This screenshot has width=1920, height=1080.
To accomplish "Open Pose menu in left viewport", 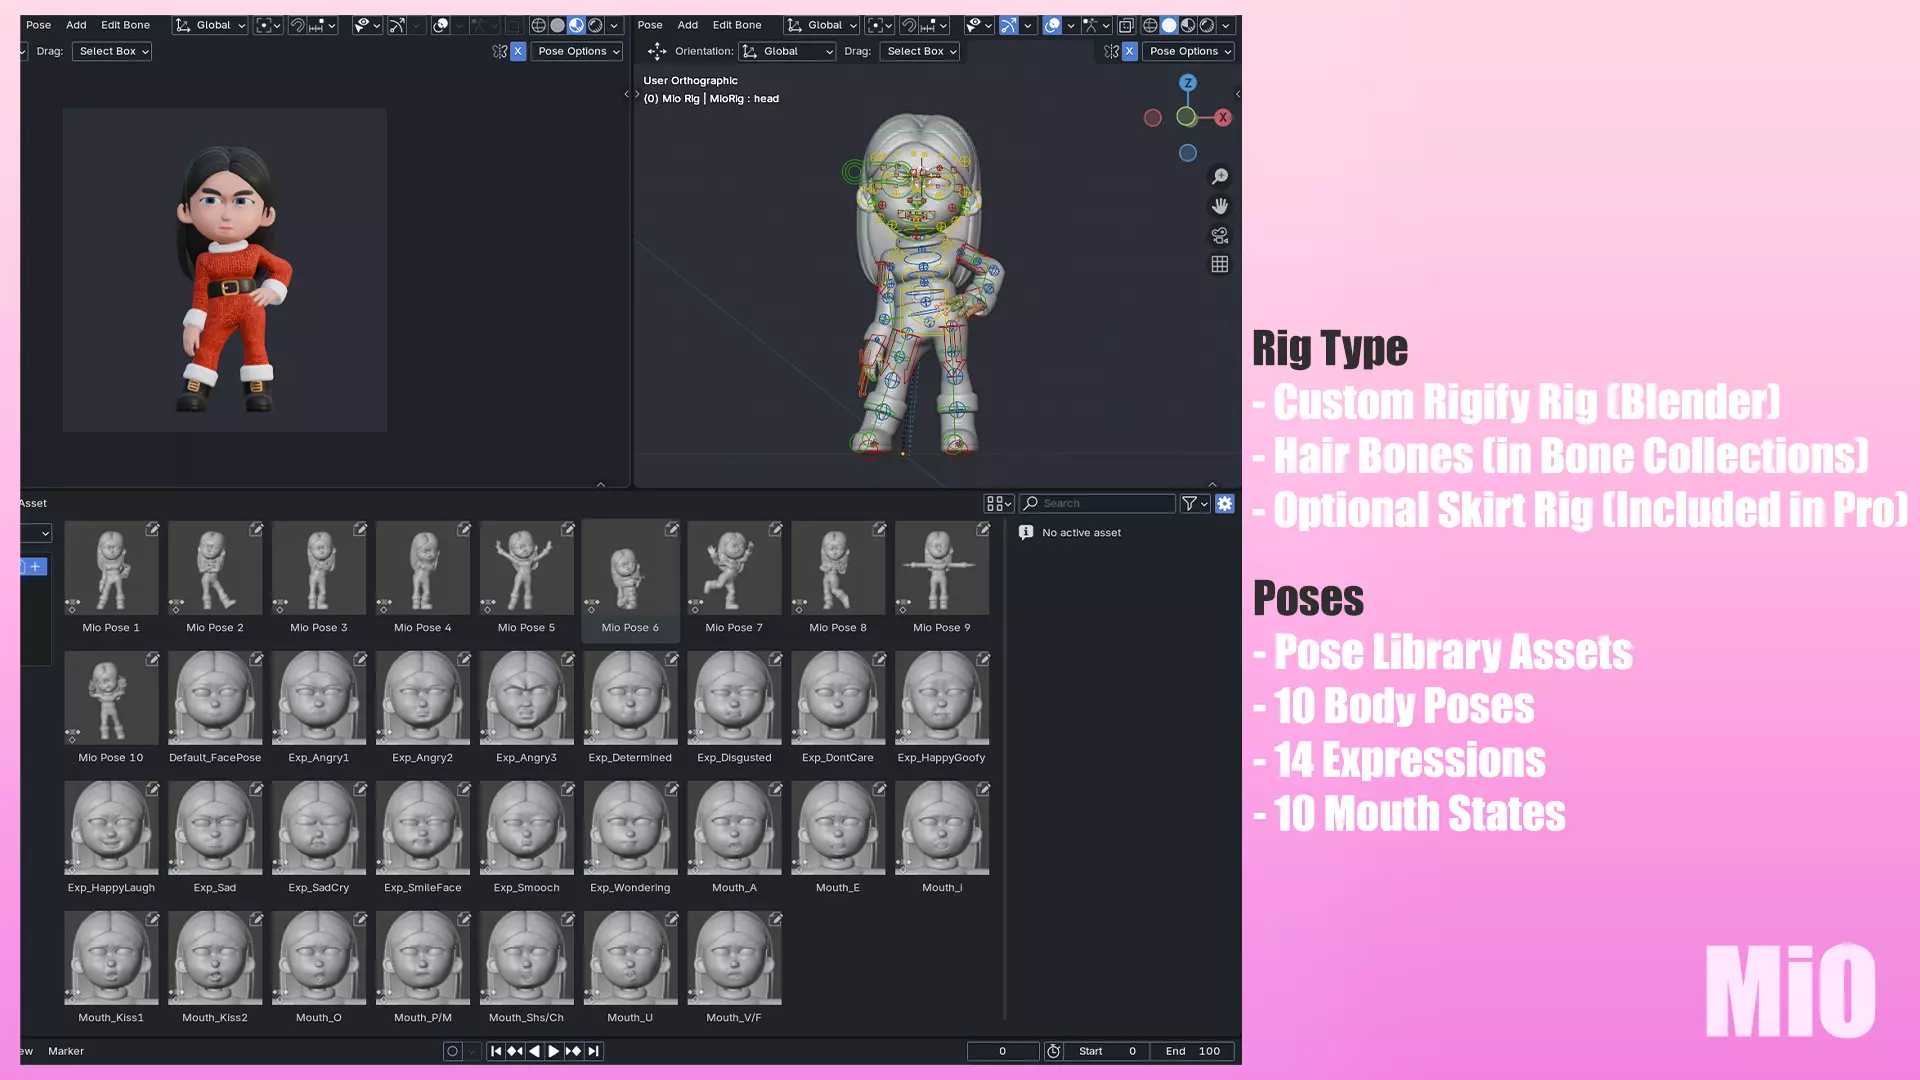I will [38, 25].
